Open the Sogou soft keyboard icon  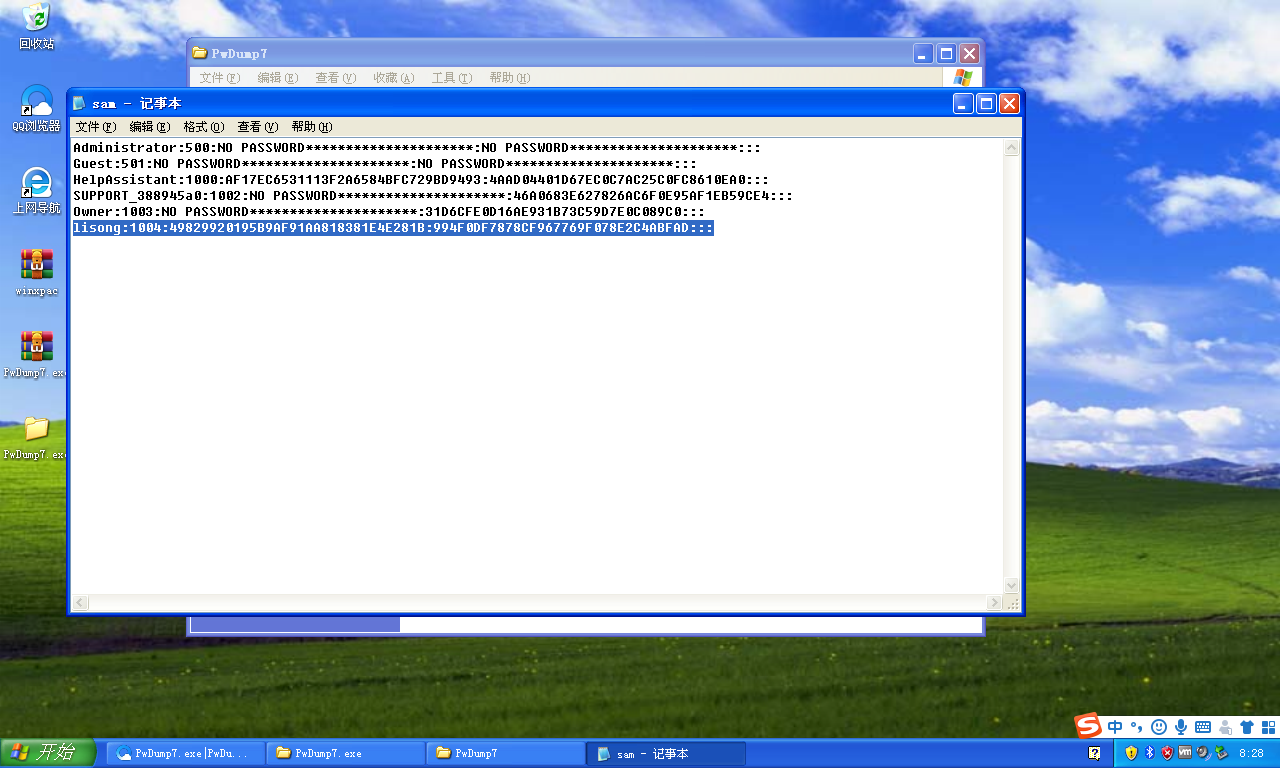[1203, 727]
